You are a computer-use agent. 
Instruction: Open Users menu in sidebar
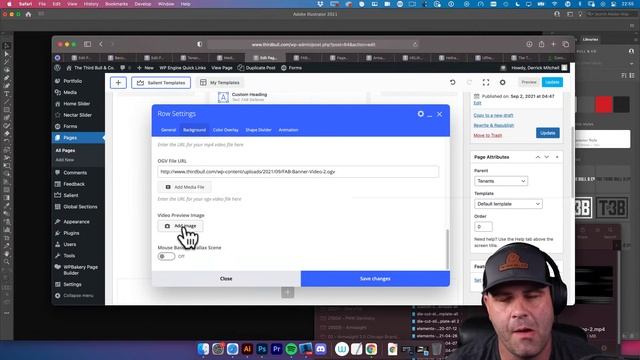click(x=69, y=244)
